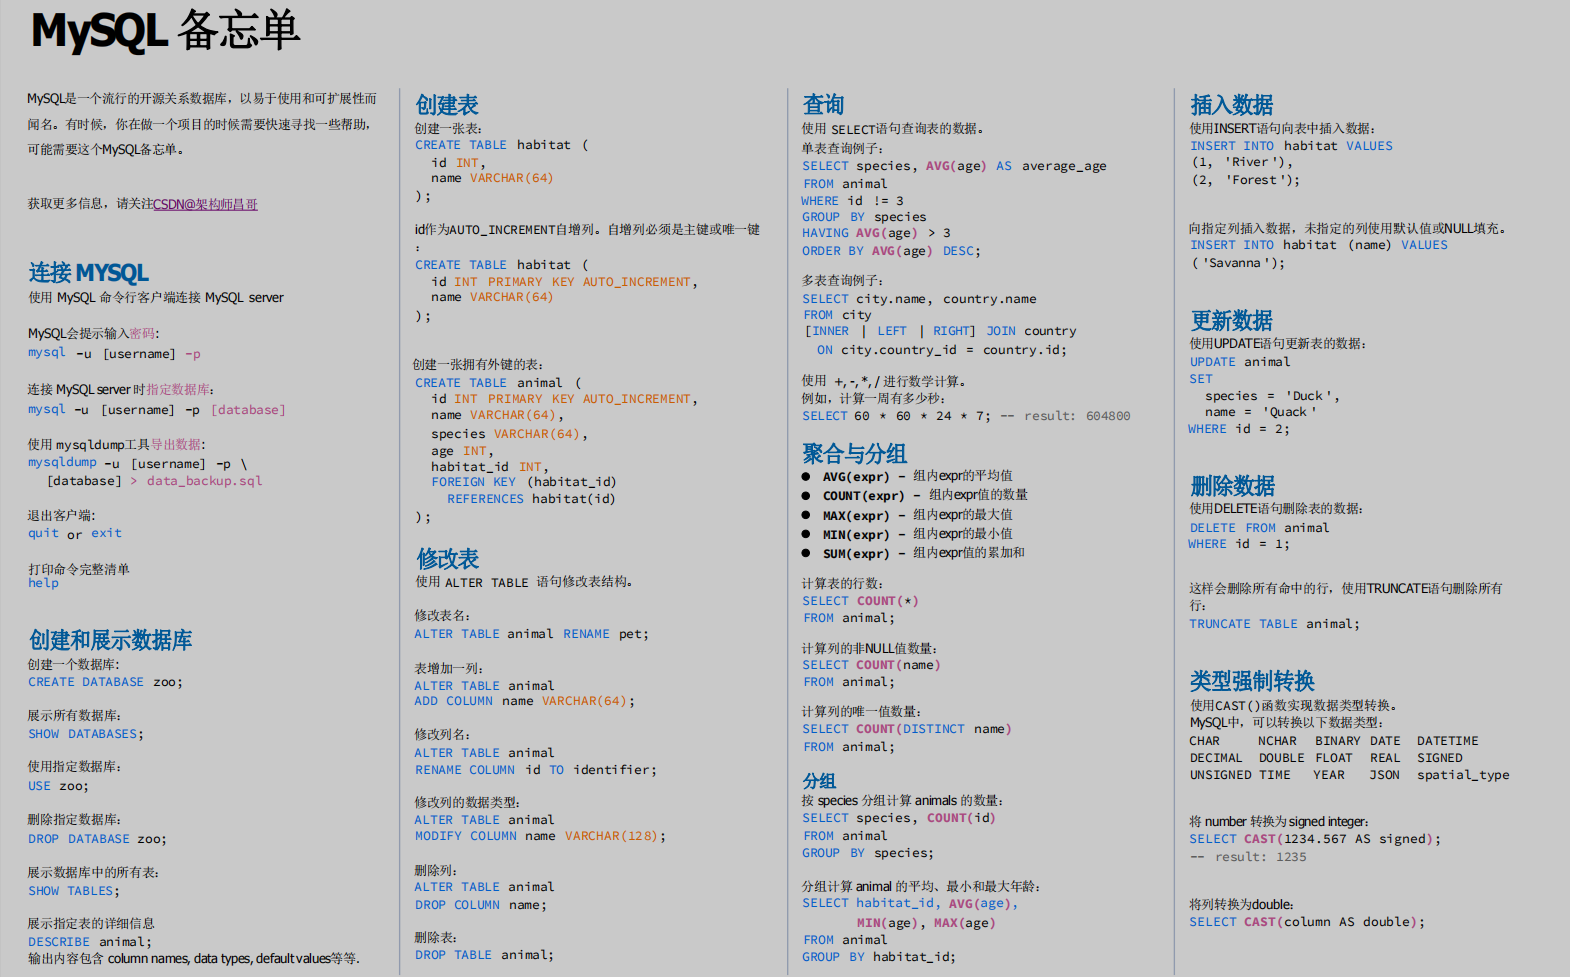Viewport: 1570px width, 977px height.
Task: Click the 'help' command text
Action: [x=43, y=584]
